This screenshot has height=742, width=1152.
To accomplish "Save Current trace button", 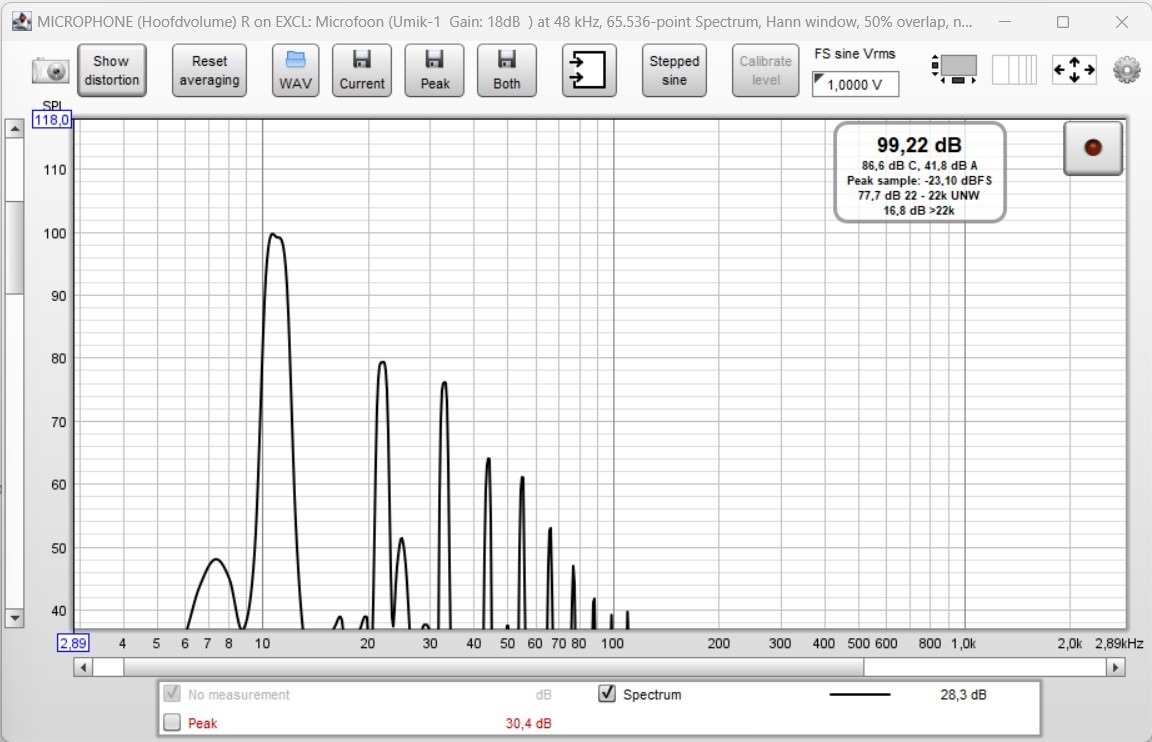I will coord(361,71).
